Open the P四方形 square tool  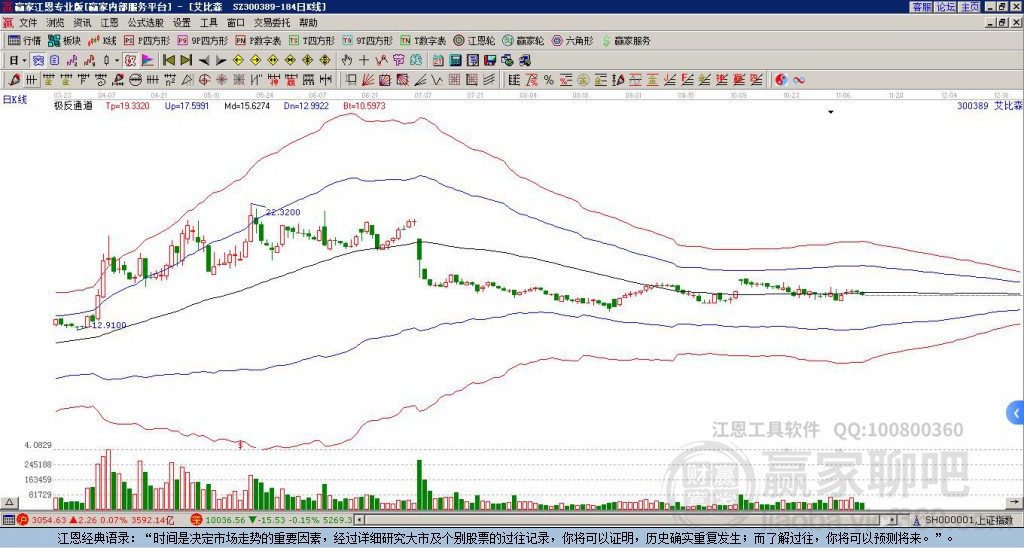pos(147,40)
